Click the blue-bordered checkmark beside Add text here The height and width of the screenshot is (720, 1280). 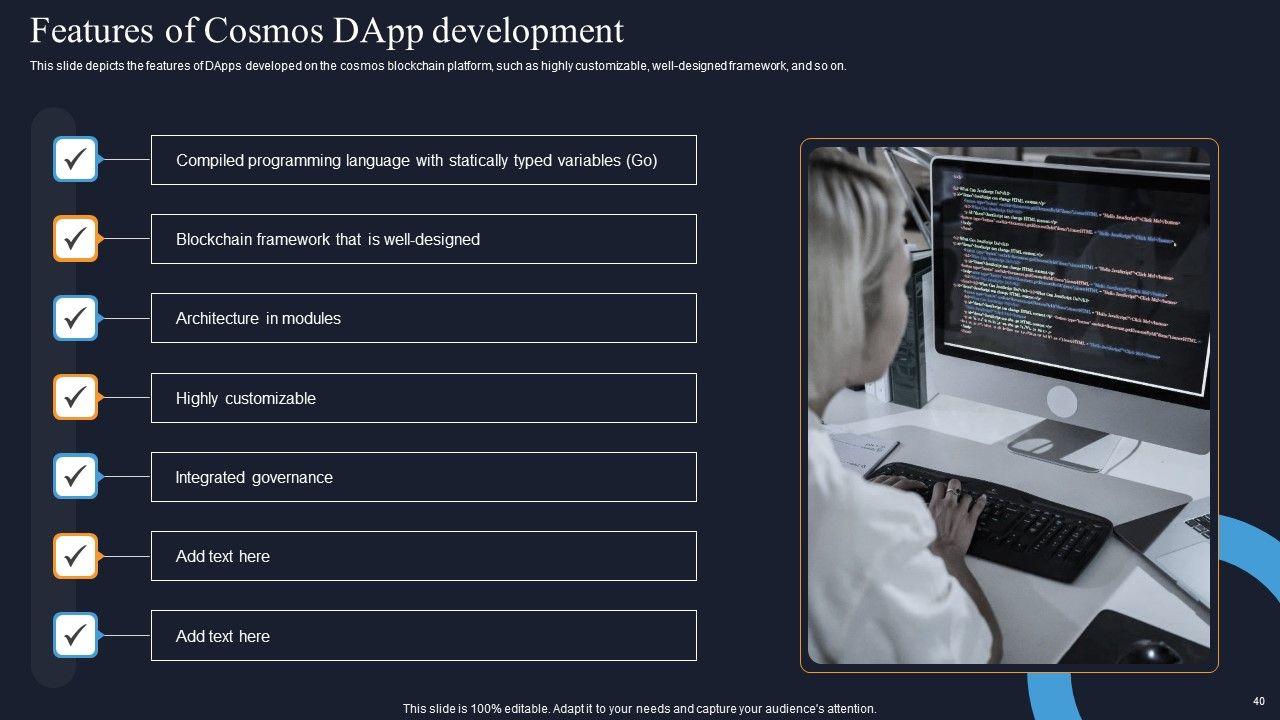pos(75,636)
